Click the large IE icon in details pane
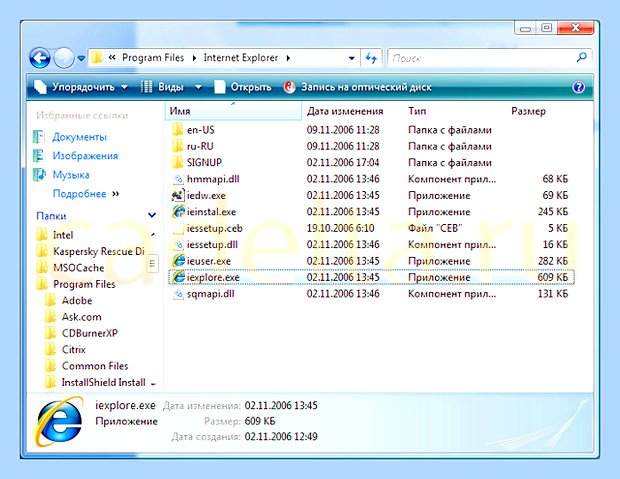This screenshot has width=620, height=479. coord(59,422)
